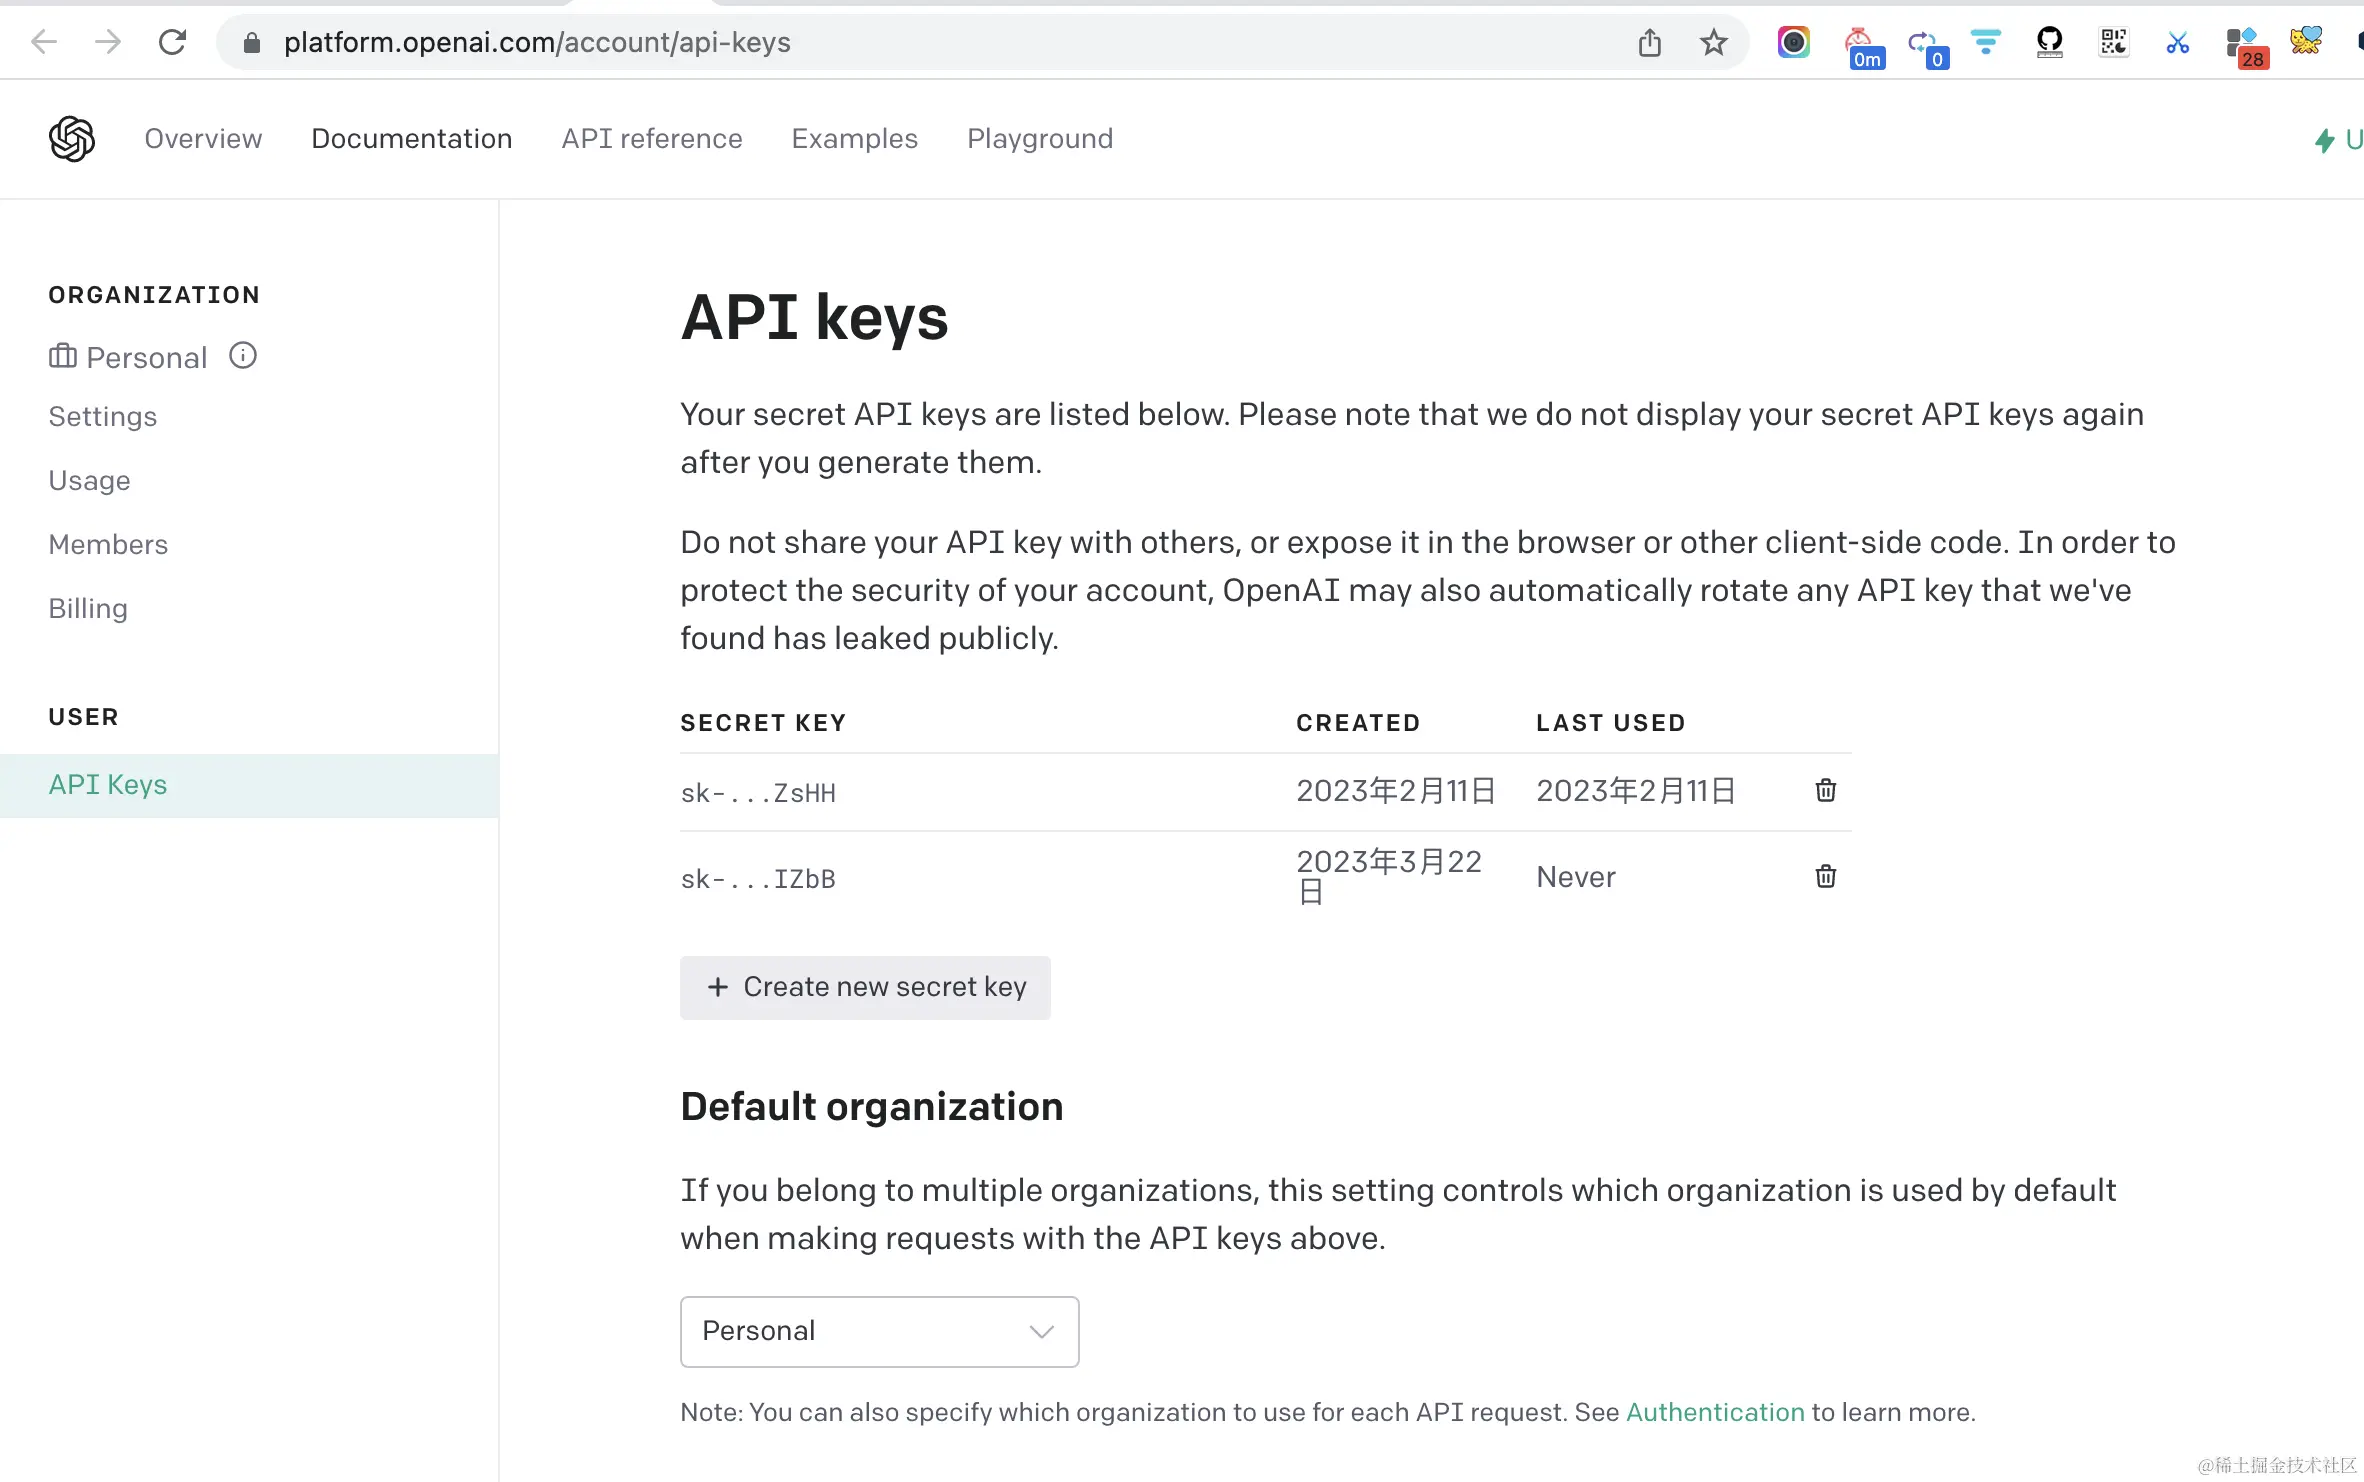Go to the Playground tab
Screen dimensions: 2364x1482
(x=1039, y=138)
